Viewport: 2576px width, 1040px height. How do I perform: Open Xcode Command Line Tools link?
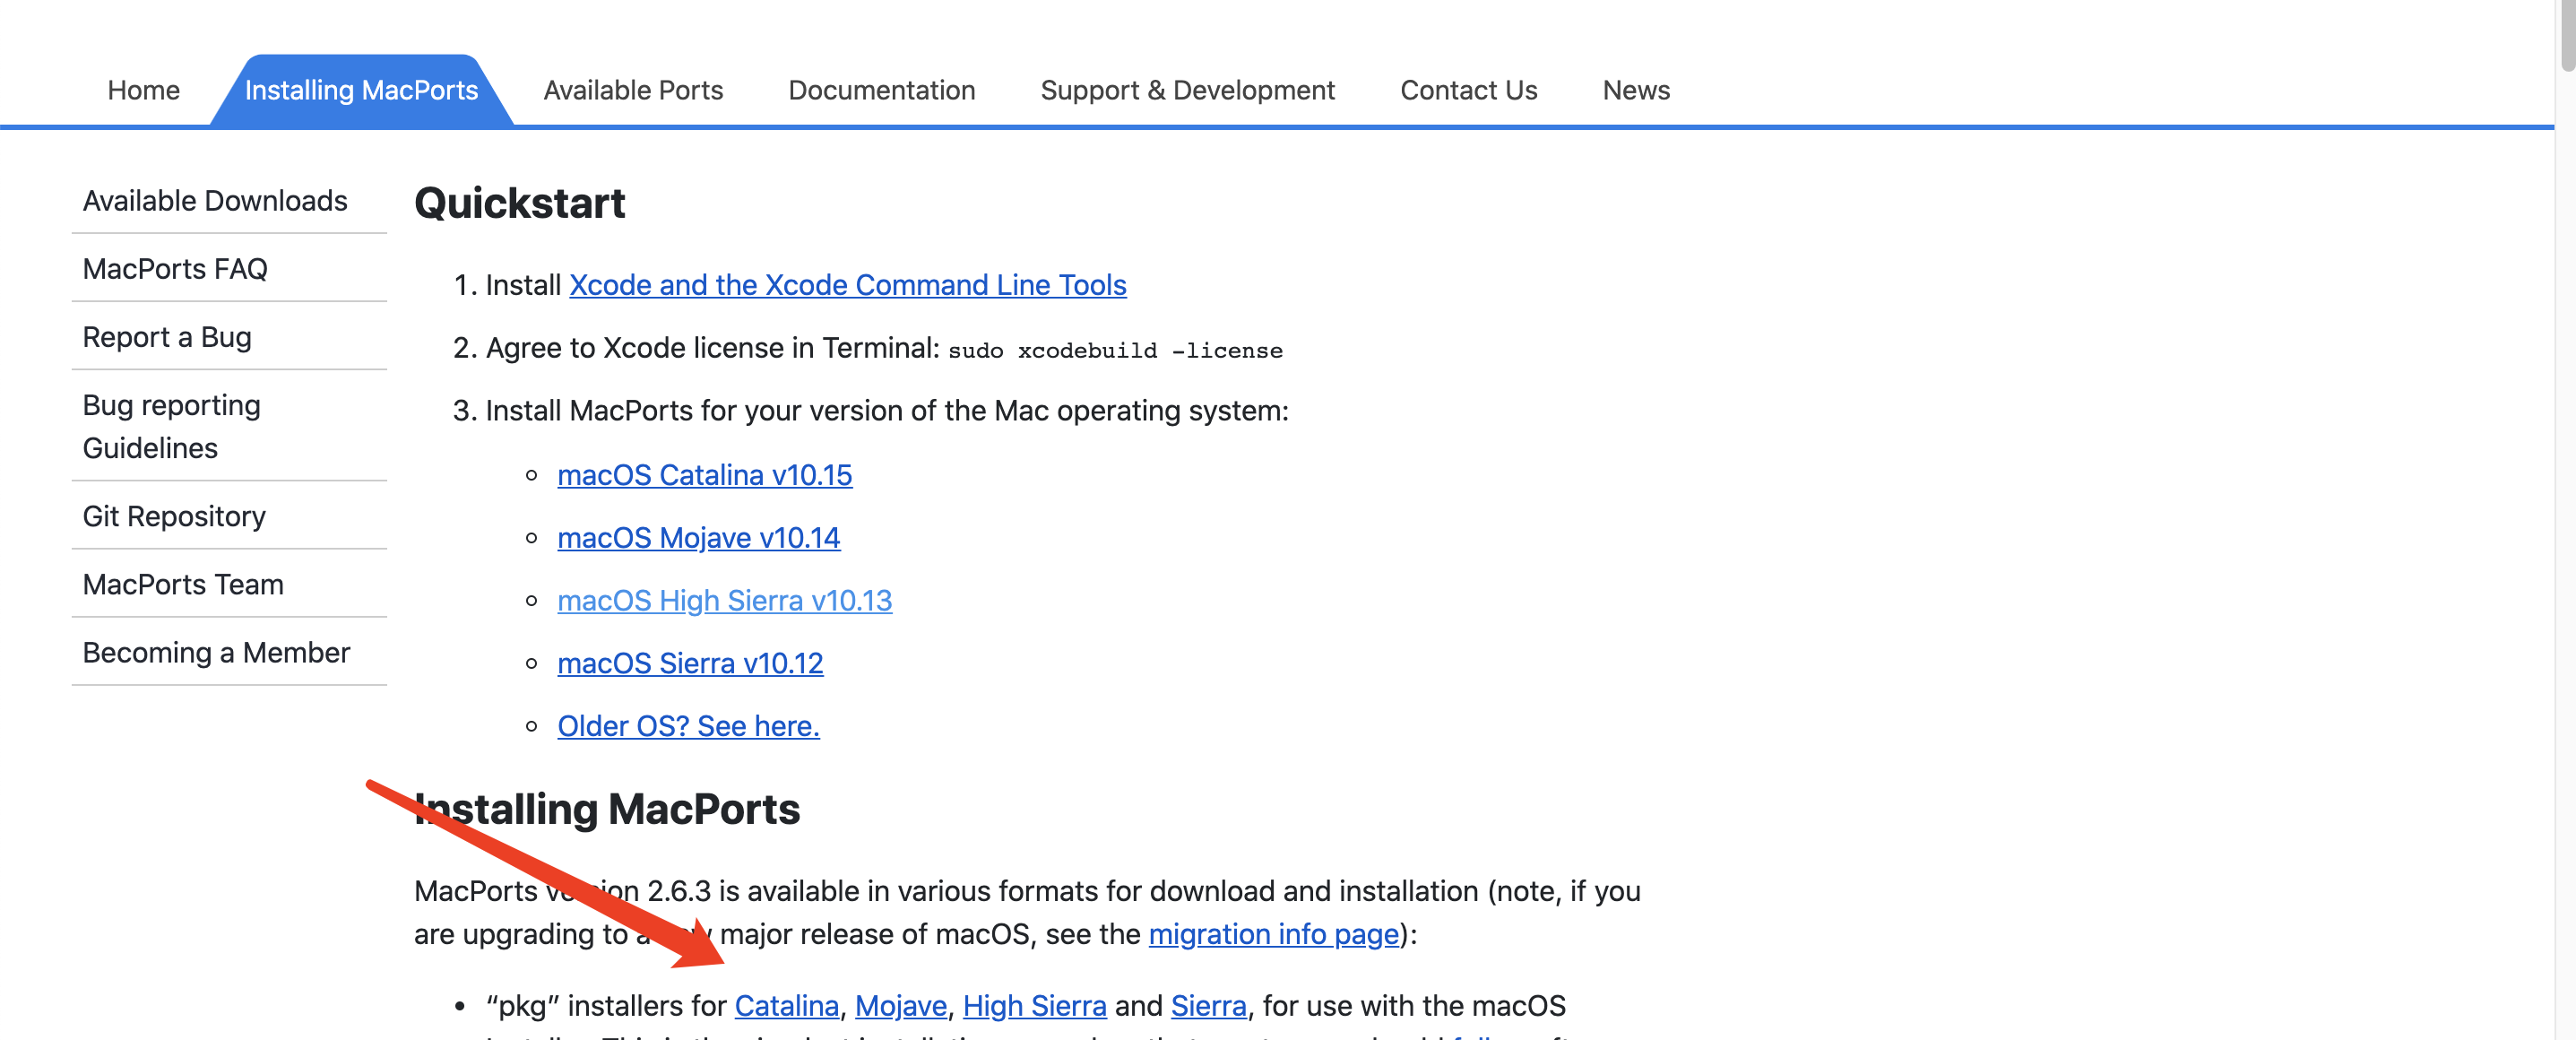pyautogui.click(x=847, y=285)
